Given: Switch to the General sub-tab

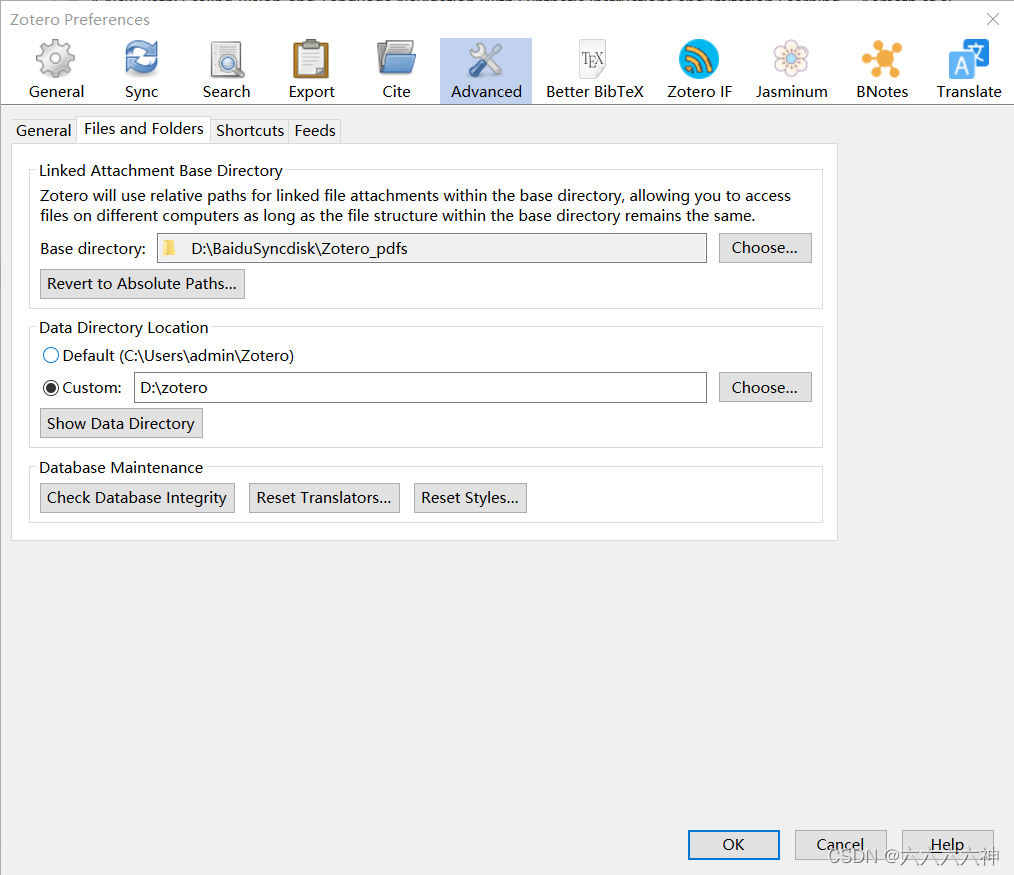Looking at the screenshot, I should [43, 131].
